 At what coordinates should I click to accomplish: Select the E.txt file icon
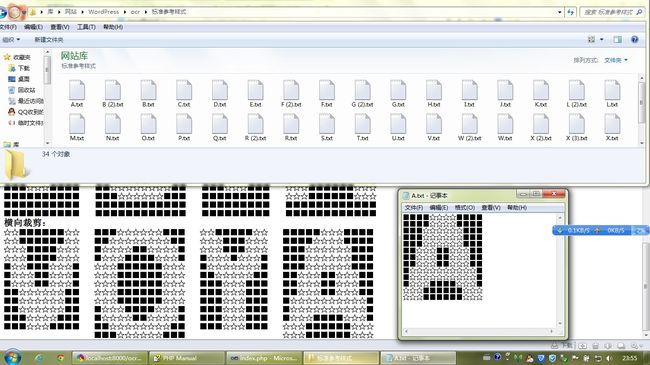coord(255,90)
